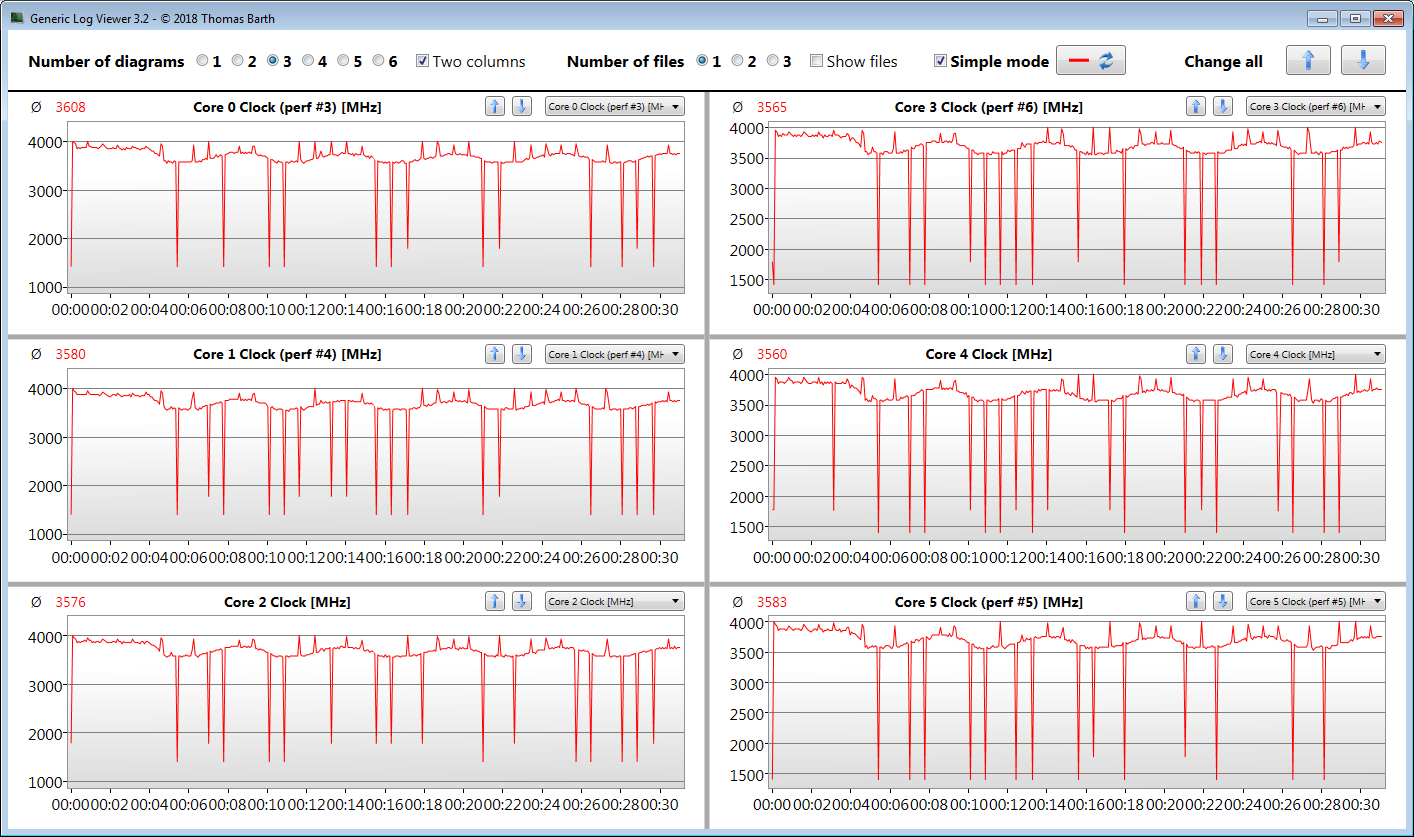The height and width of the screenshot is (837, 1414).
Task: Click the average value 3565
Action: [772, 107]
